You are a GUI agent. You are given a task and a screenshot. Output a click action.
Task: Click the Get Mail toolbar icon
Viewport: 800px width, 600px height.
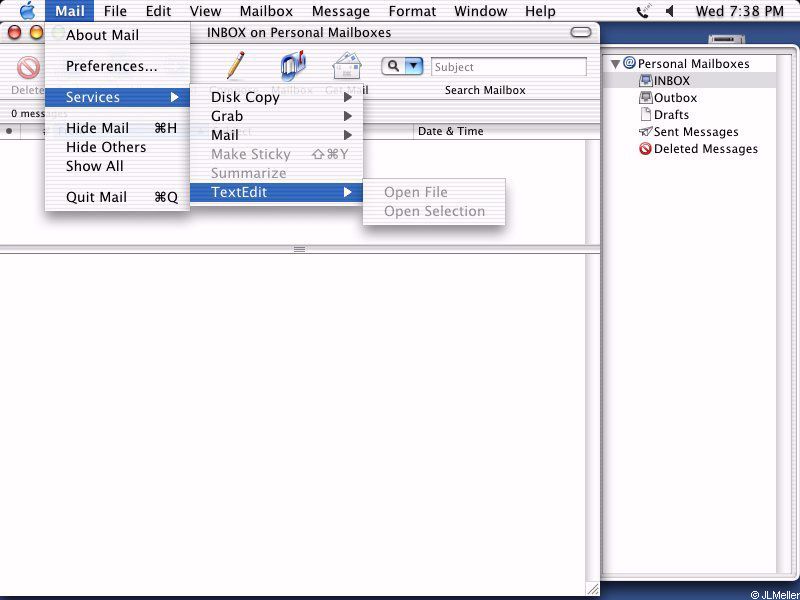347,66
